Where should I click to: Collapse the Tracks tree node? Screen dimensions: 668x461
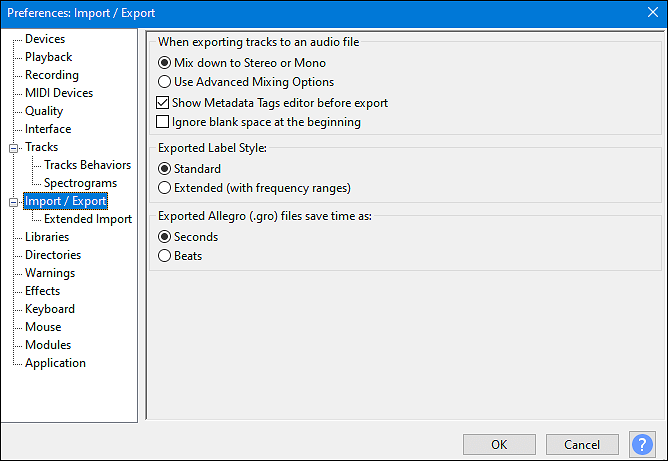[13, 148]
